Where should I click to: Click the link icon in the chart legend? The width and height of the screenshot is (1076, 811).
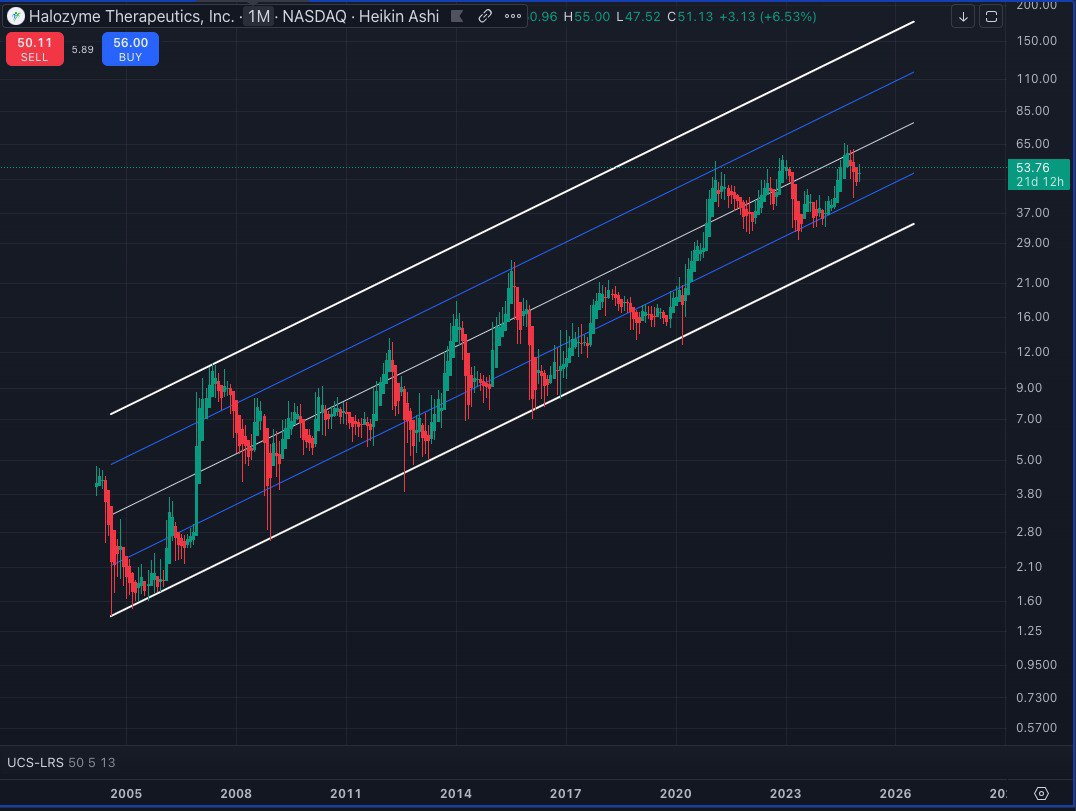[486, 17]
